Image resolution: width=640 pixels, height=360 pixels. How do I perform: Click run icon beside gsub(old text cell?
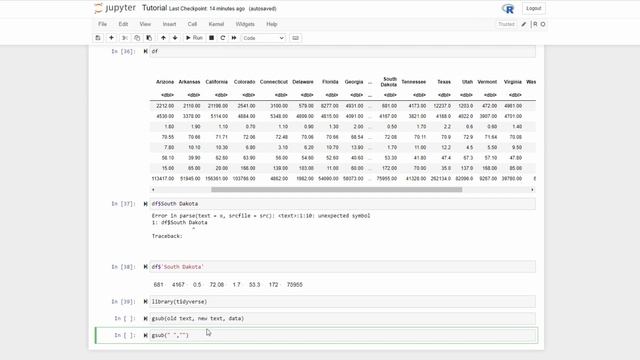(146, 318)
